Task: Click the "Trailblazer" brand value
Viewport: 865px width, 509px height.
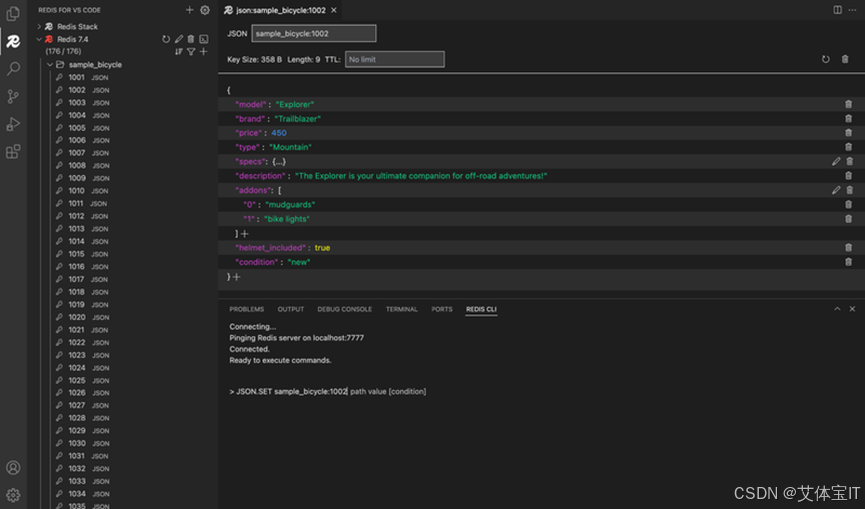Action: click(x=297, y=119)
